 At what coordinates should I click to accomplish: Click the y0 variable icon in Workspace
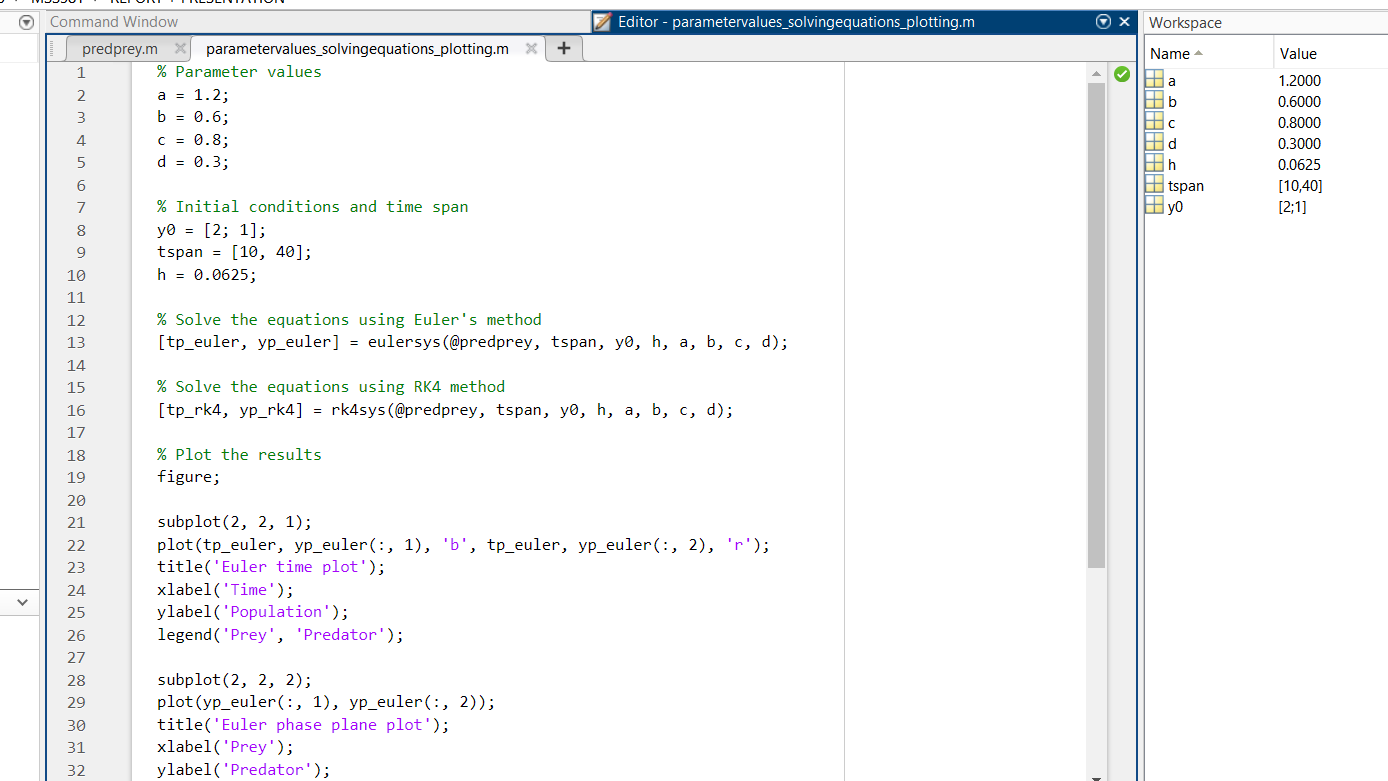tap(1155, 206)
